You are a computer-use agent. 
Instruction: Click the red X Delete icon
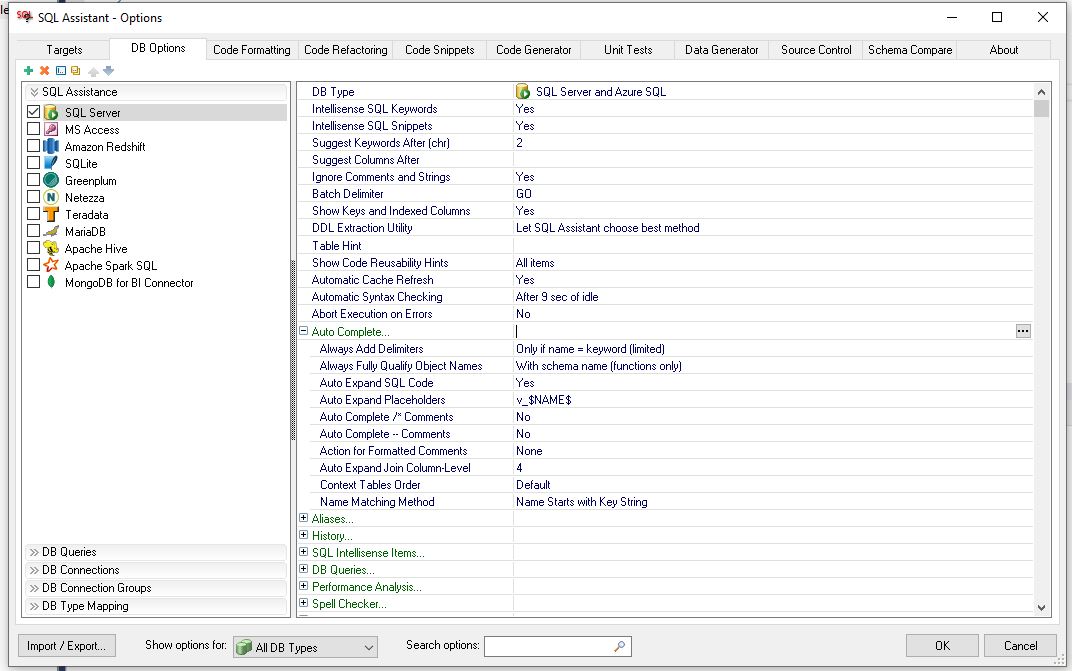tap(44, 70)
